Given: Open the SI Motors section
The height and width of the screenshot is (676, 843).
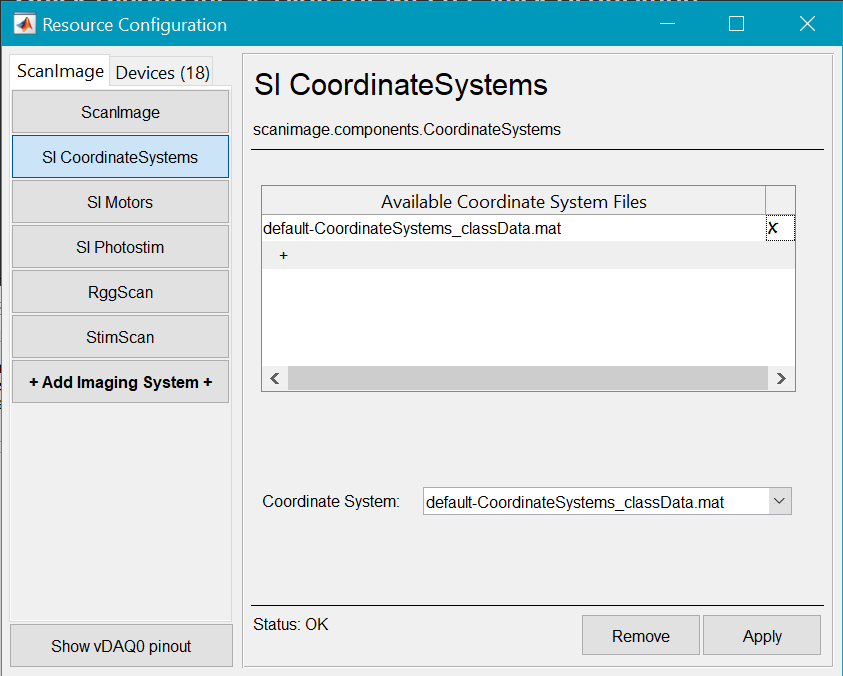Looking at the screenshot, I should [120, 202].
